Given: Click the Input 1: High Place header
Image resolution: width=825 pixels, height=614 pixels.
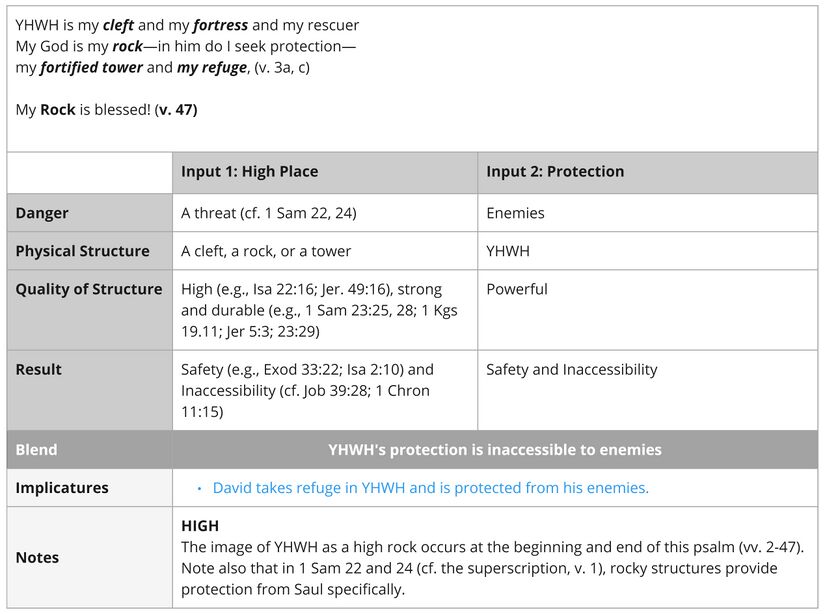Looking at the screenshot, I should (249, 172).
